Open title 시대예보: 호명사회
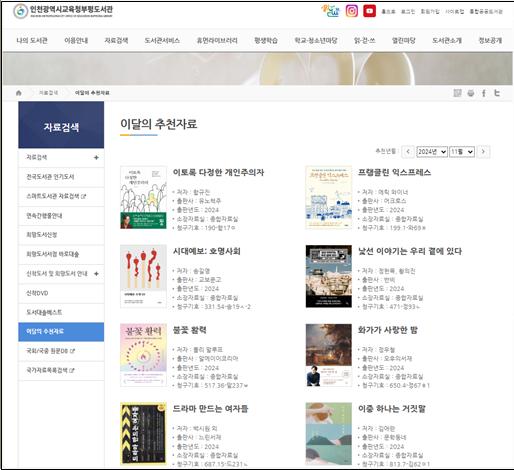Image resolution: width=514 pixels, height=470 pixels. [207, 251]
